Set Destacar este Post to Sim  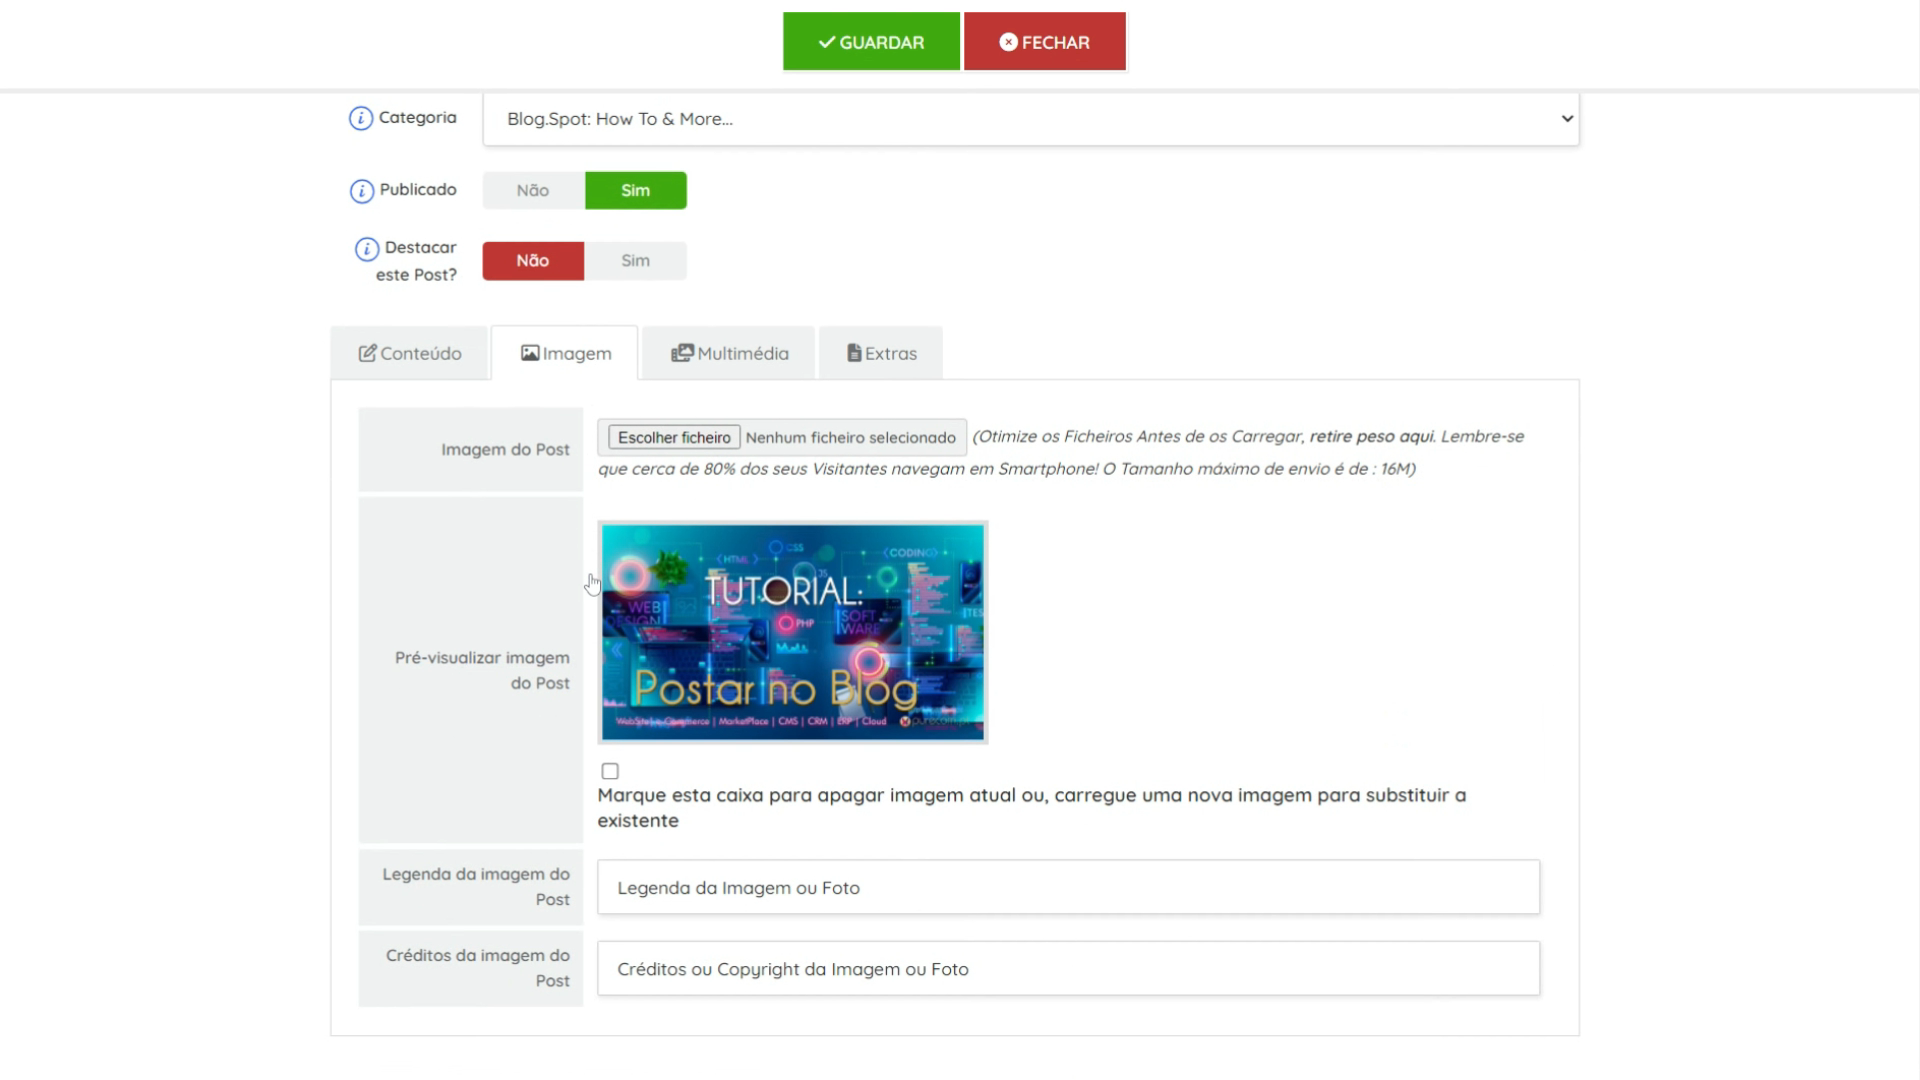pos(635,261)
